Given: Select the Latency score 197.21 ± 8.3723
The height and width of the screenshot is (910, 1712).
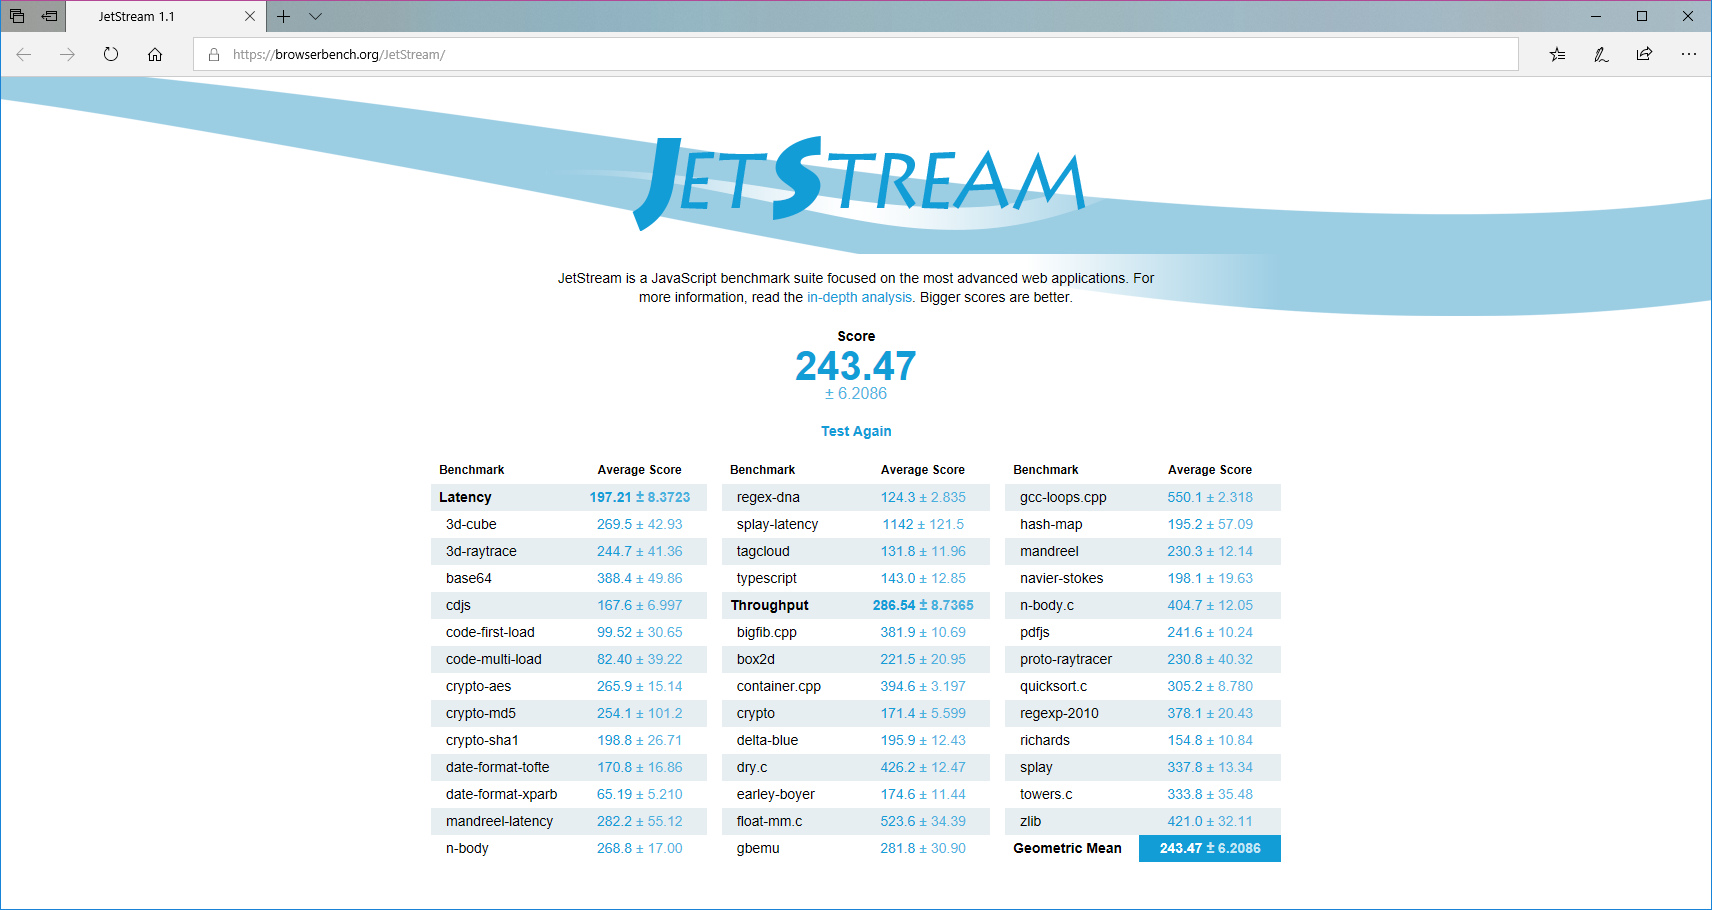Looking at the screenshot, I should coord(640,497).
